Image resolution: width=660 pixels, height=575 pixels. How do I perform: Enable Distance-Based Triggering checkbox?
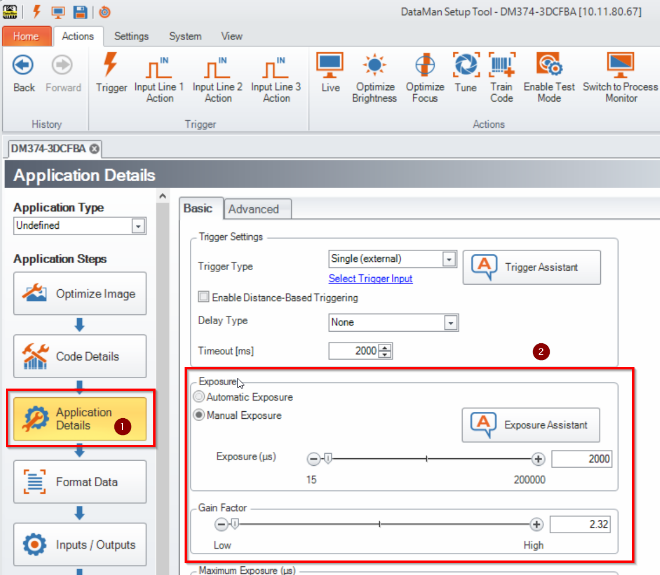204,297
